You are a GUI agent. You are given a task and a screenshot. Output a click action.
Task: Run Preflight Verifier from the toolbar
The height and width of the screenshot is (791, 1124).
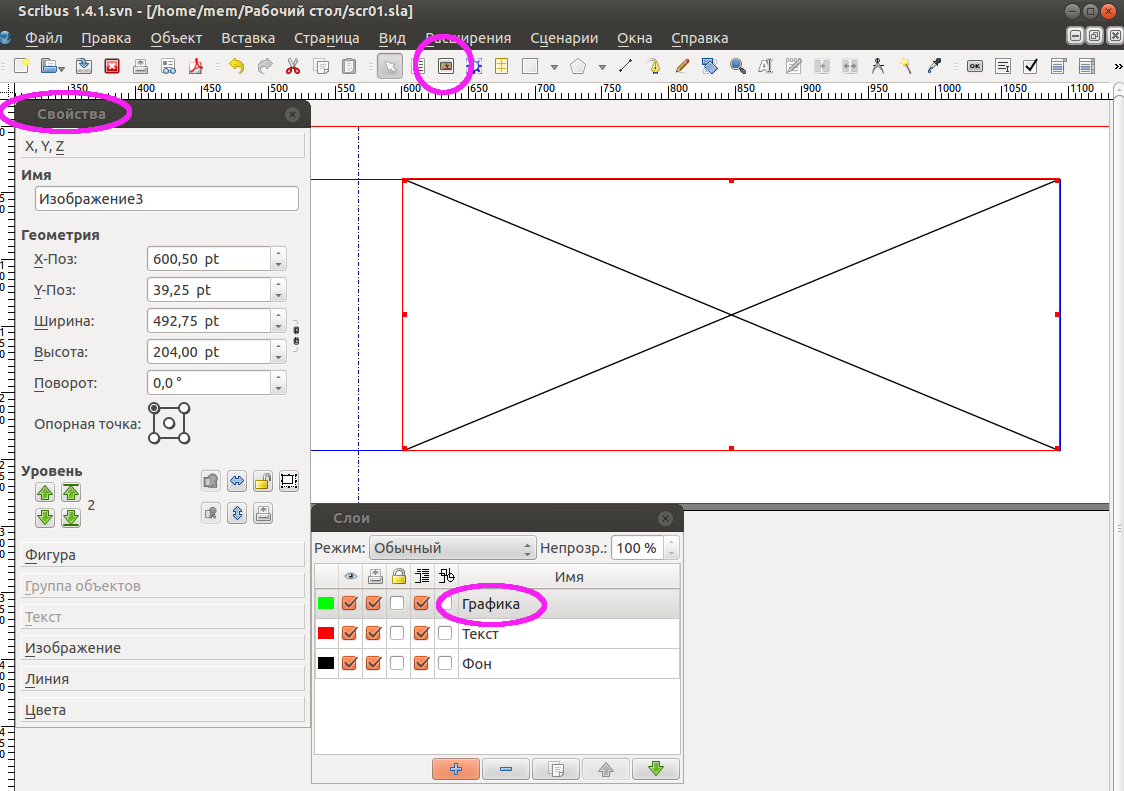pos(168,67)
